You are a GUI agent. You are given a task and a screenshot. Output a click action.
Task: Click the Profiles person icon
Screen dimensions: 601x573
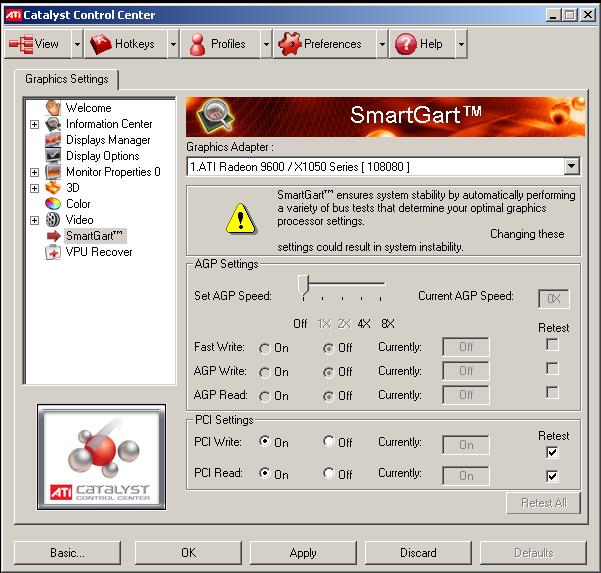coord(197,44)
